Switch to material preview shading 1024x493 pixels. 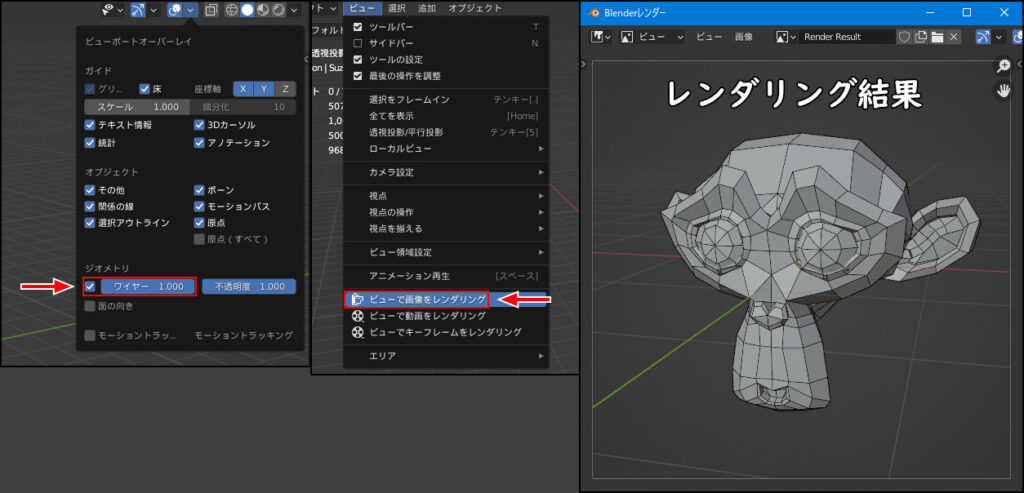(x=263, y=9)
